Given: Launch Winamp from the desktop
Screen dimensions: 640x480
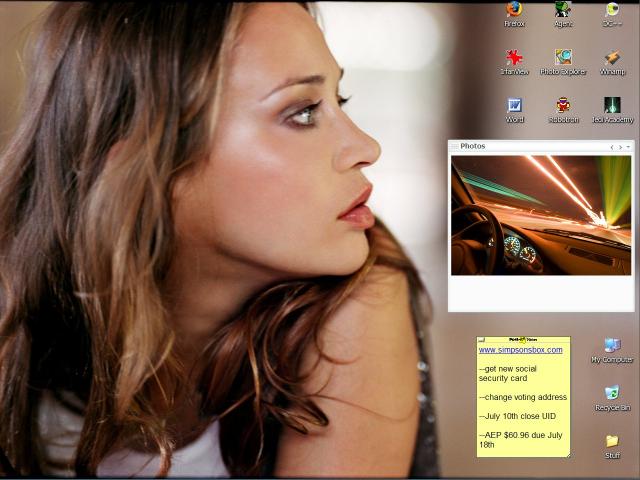Looking at the screenshot, I should [612, 59].
